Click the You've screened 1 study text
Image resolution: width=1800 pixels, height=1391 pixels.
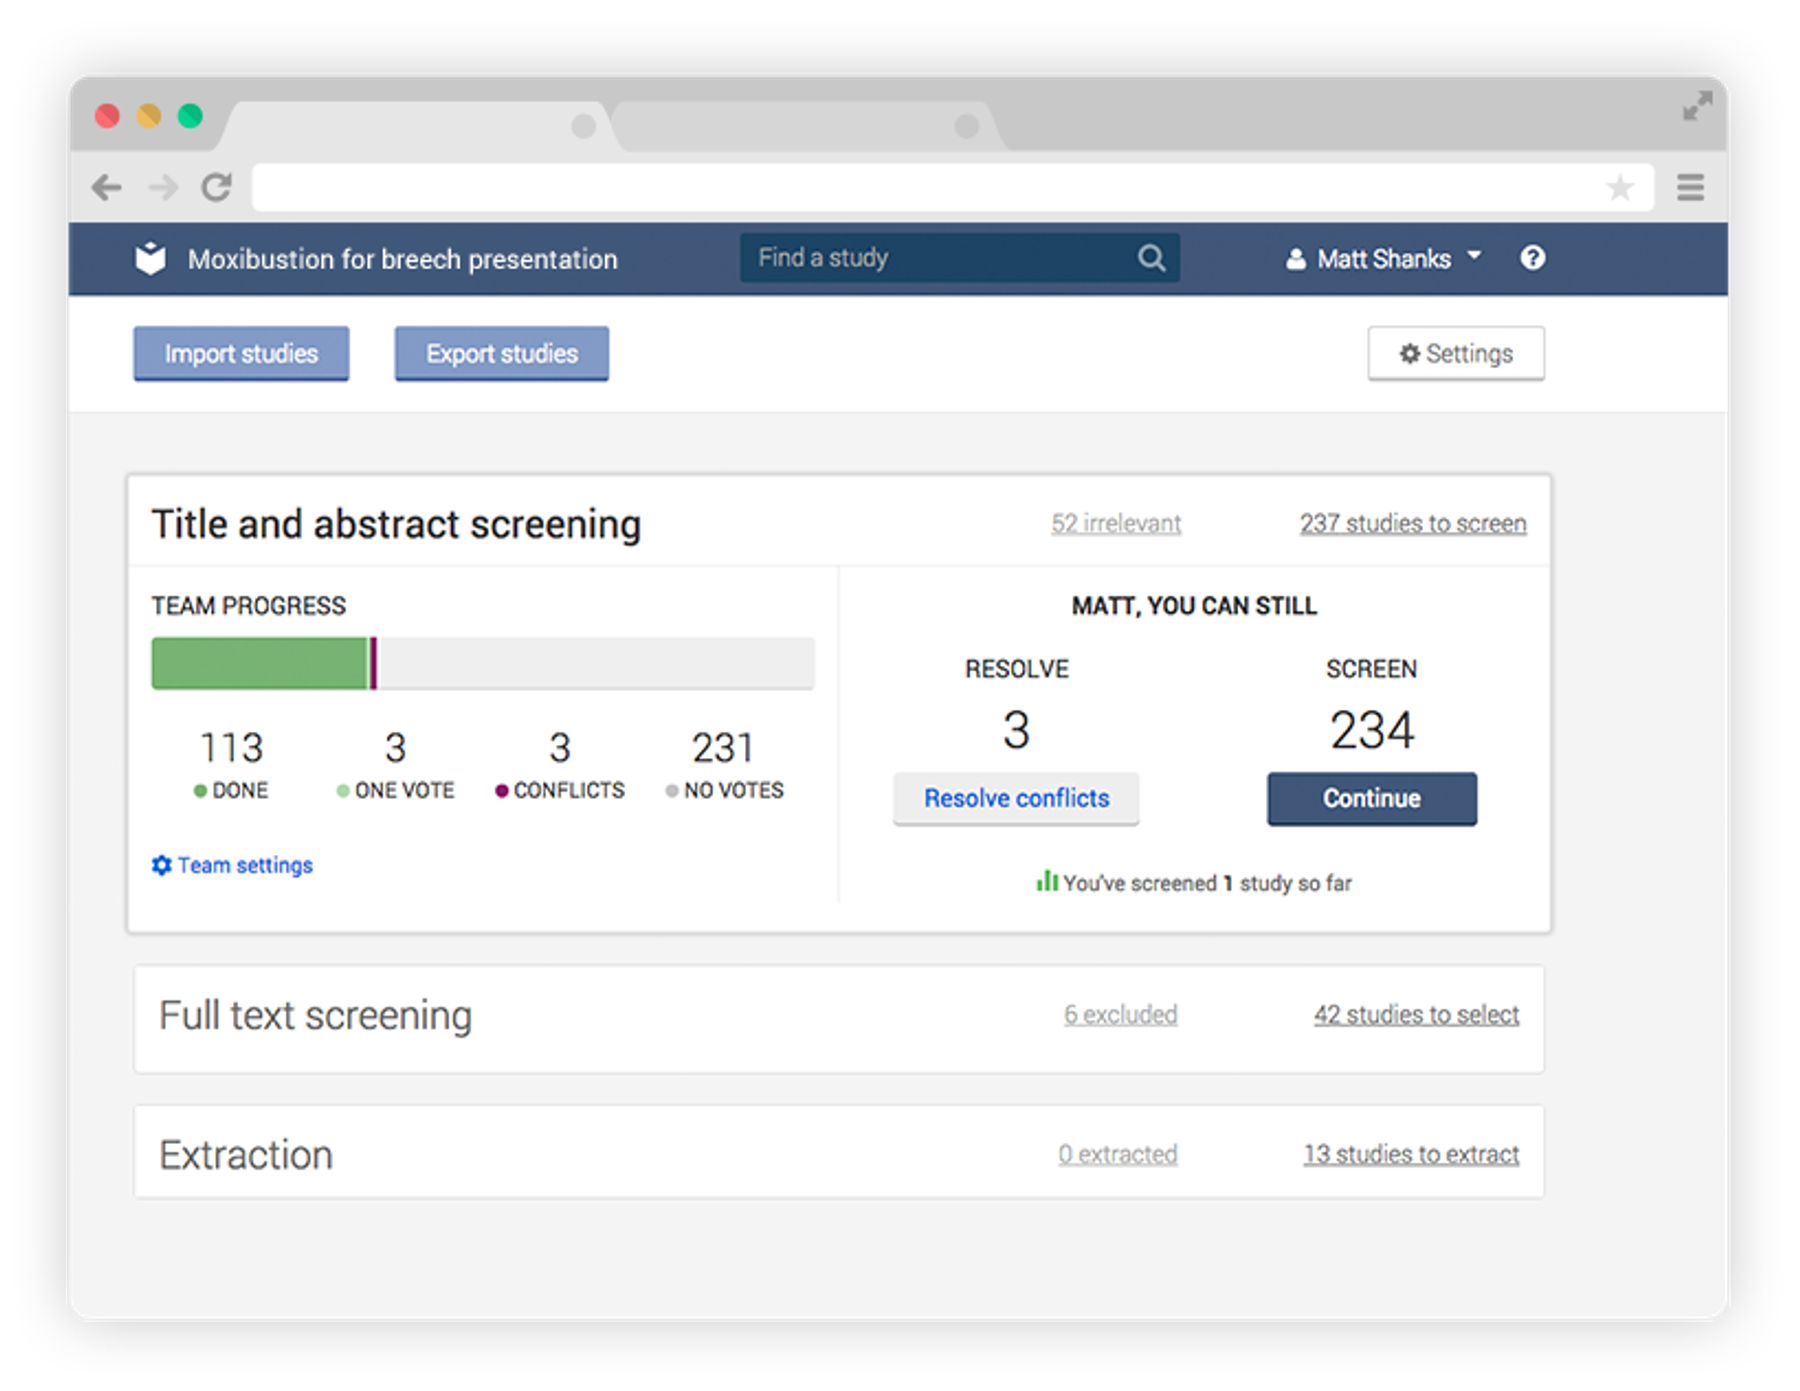click(1207, 883)
